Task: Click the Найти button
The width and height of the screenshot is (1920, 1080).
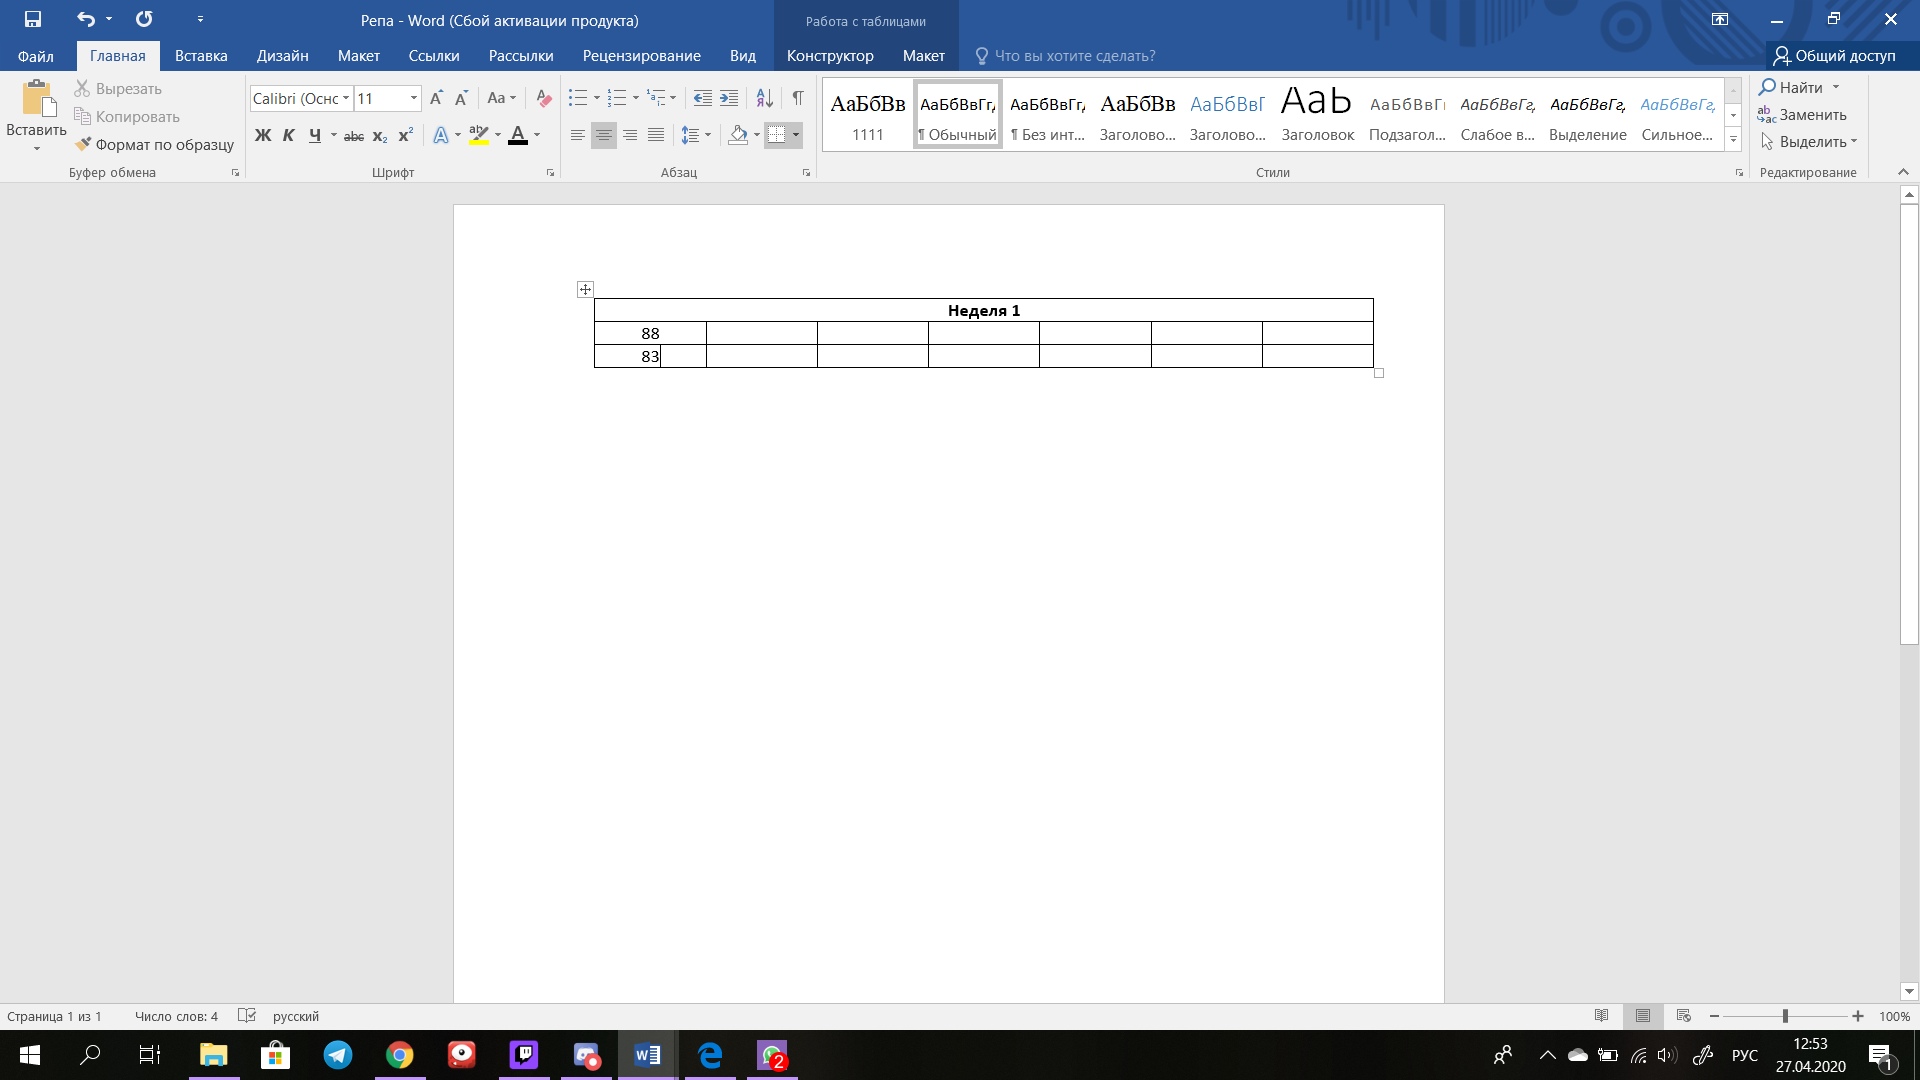Action: 1799,87
